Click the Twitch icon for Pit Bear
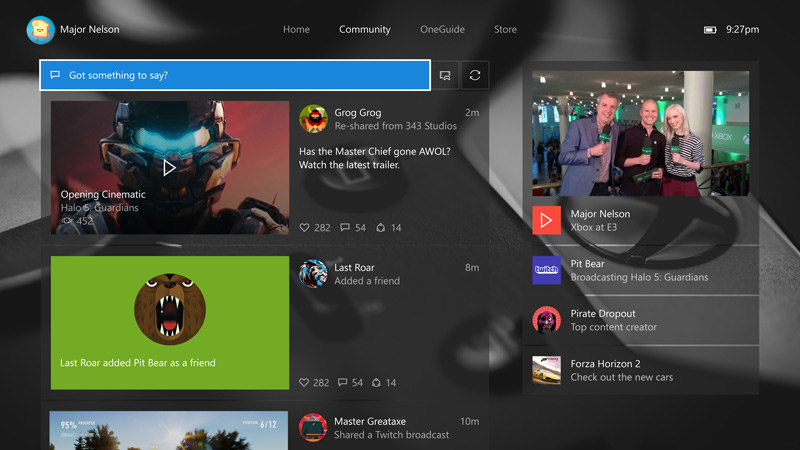Screen dimensions: 800x450 coord(546,270)
